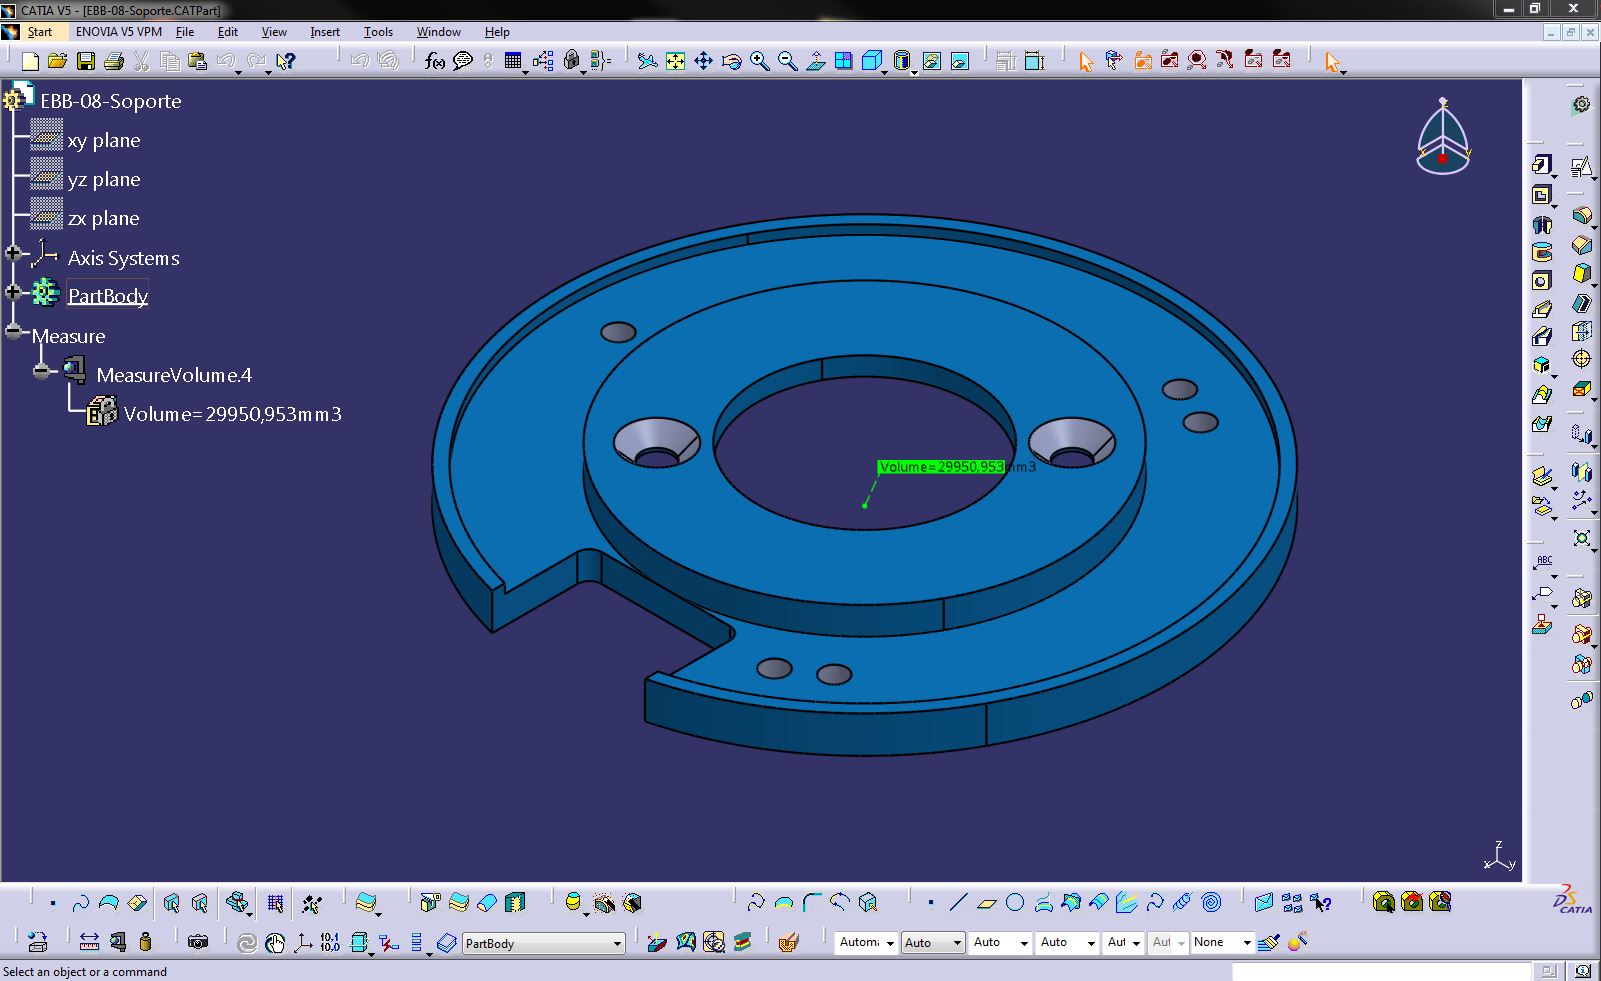Click the Line tool in bottom toolbar

tap(958, 903)
